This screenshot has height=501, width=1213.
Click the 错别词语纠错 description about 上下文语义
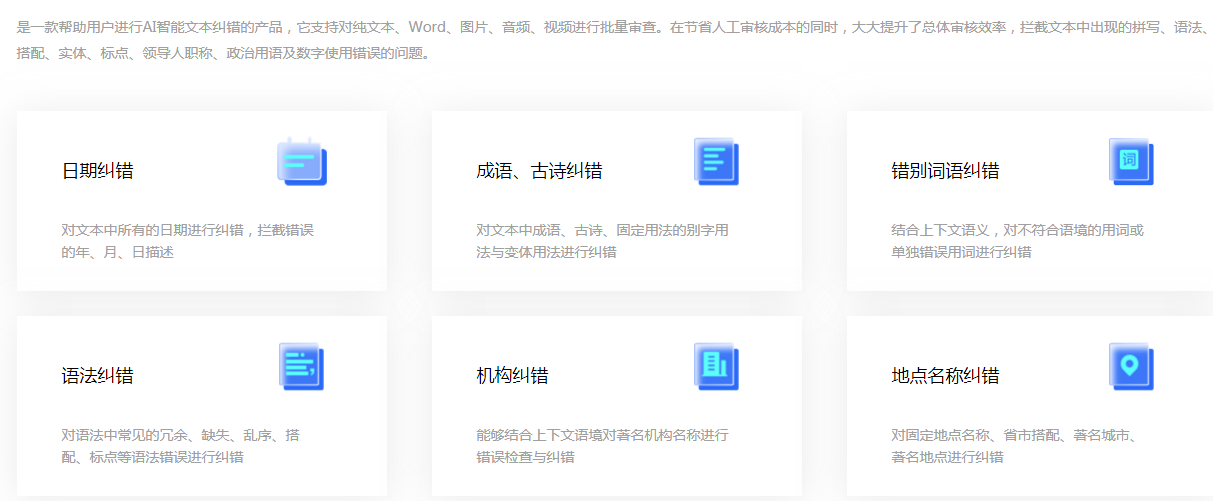pyautogui.click(x=1017, y=241)
